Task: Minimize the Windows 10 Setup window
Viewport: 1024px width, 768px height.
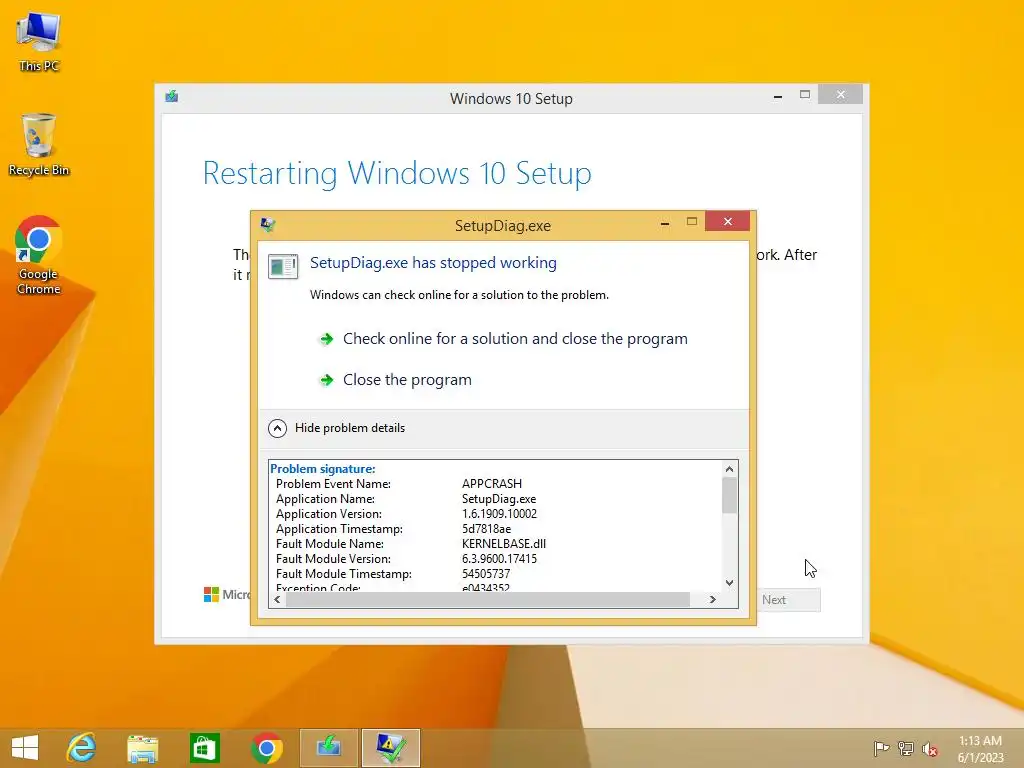Action: tap(778, 96)
